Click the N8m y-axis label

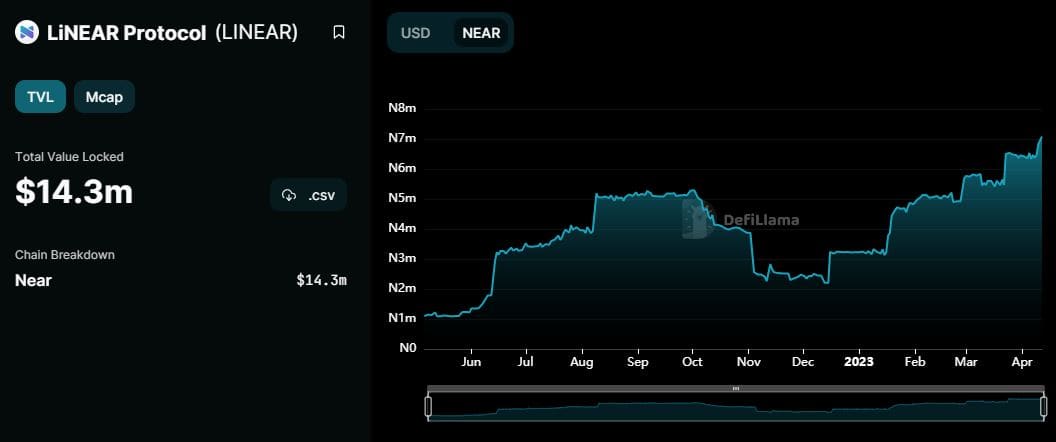(403, 109)
